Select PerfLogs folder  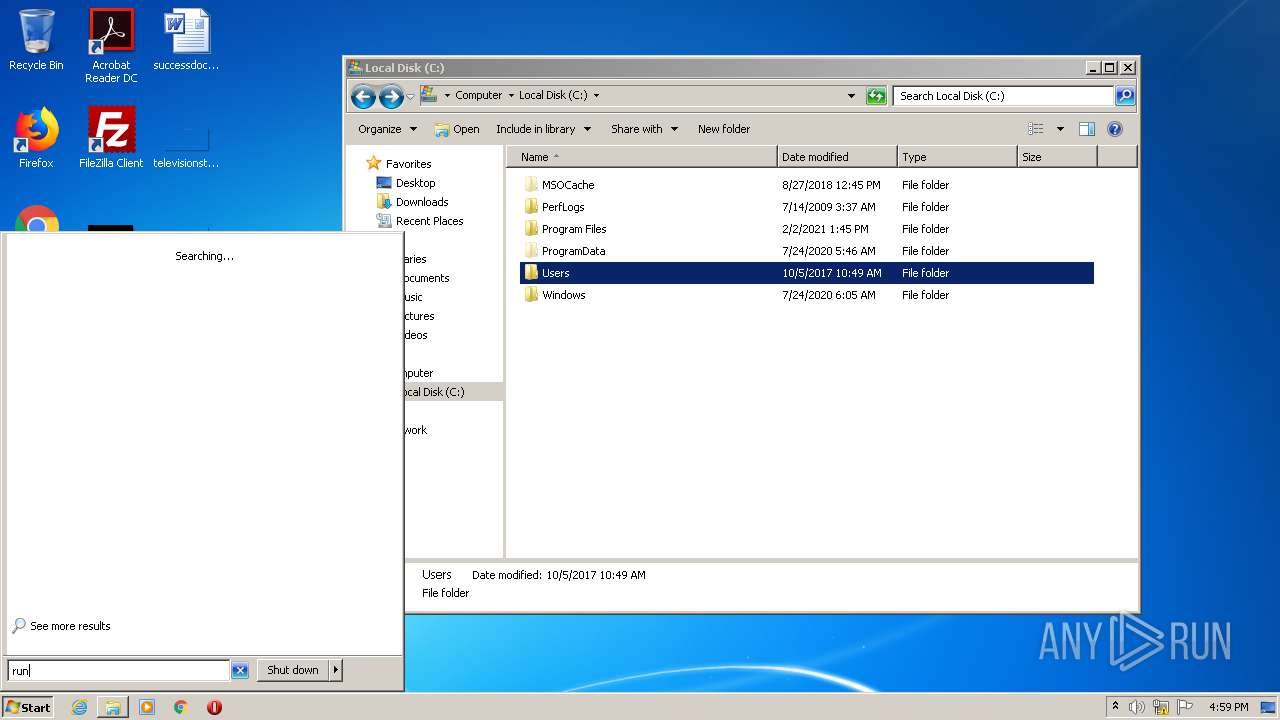coord(563,207)
